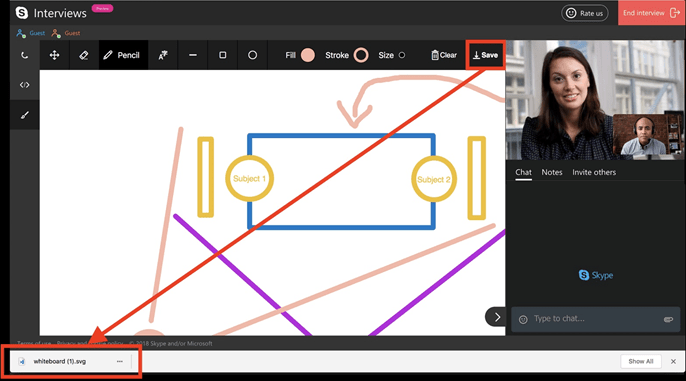686x381 pixels.
Task: Select the rectangle shape tool
Action: 223,55
